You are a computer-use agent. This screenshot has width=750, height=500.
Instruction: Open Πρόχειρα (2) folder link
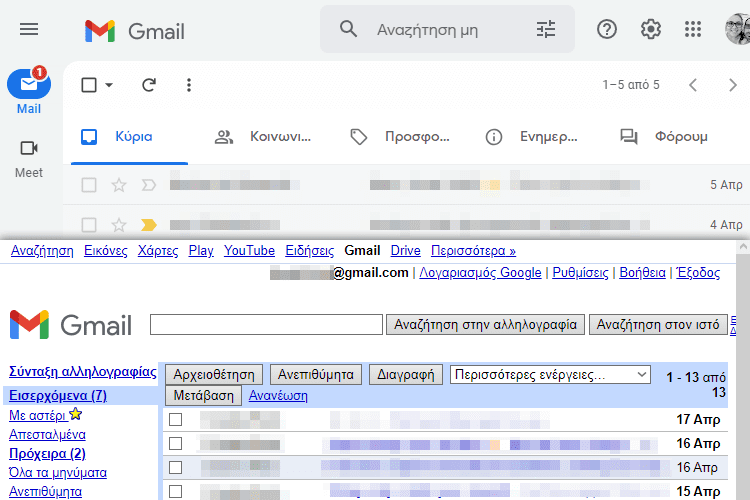(47, 454)
